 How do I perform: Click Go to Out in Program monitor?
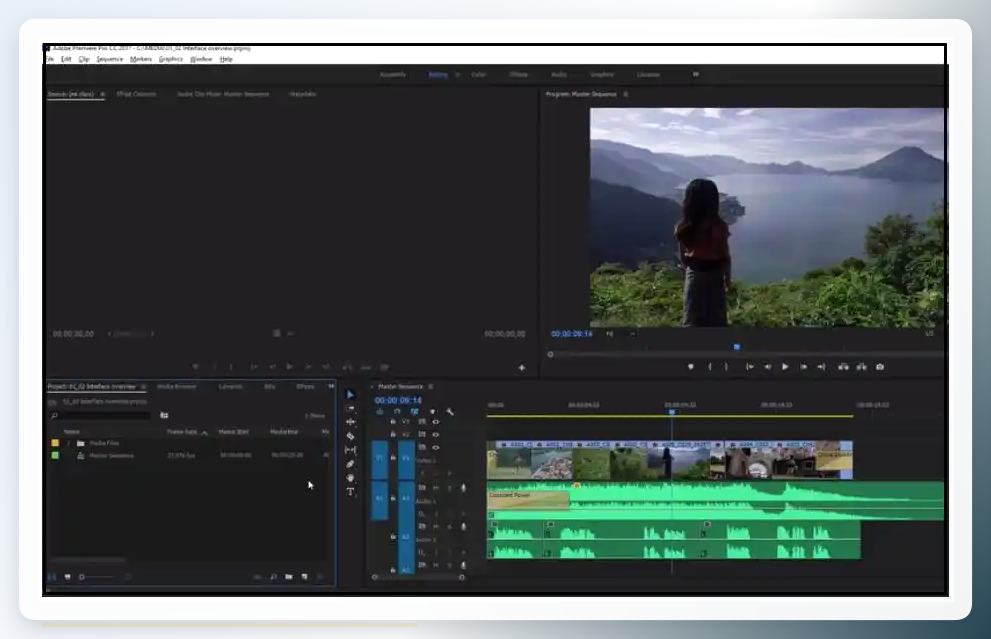[821, 367]
